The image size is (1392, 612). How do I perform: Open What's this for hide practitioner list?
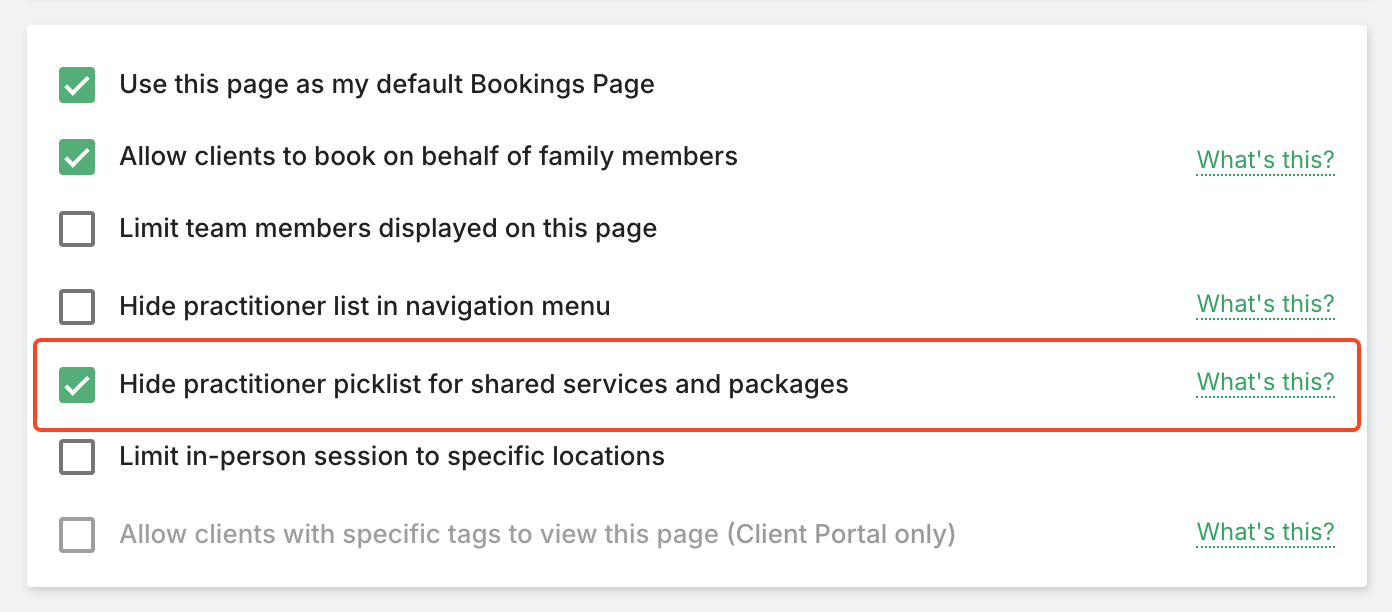point(1265,304)
